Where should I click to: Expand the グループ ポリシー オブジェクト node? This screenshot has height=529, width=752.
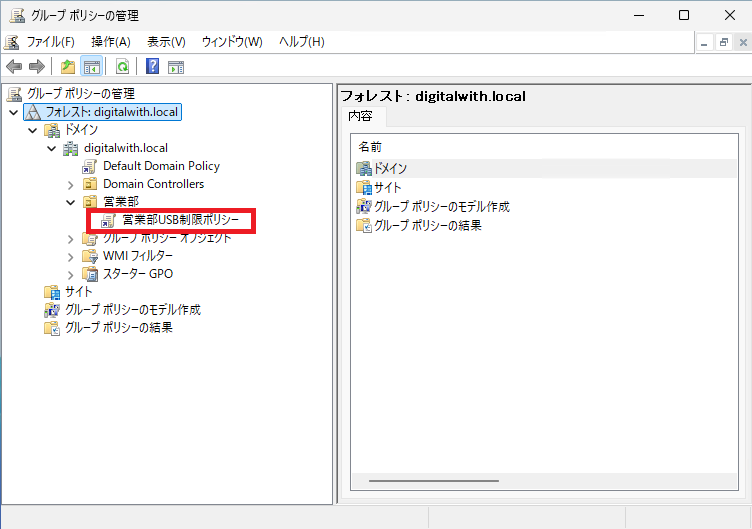coord(70,239)
